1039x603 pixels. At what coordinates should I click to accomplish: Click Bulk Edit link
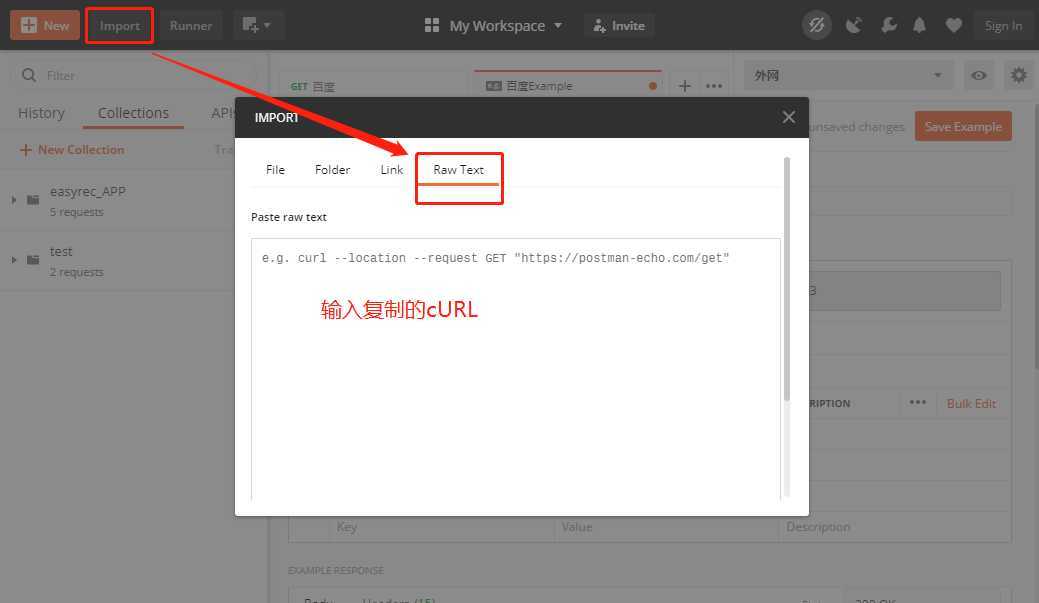click(x=971, y=404)
